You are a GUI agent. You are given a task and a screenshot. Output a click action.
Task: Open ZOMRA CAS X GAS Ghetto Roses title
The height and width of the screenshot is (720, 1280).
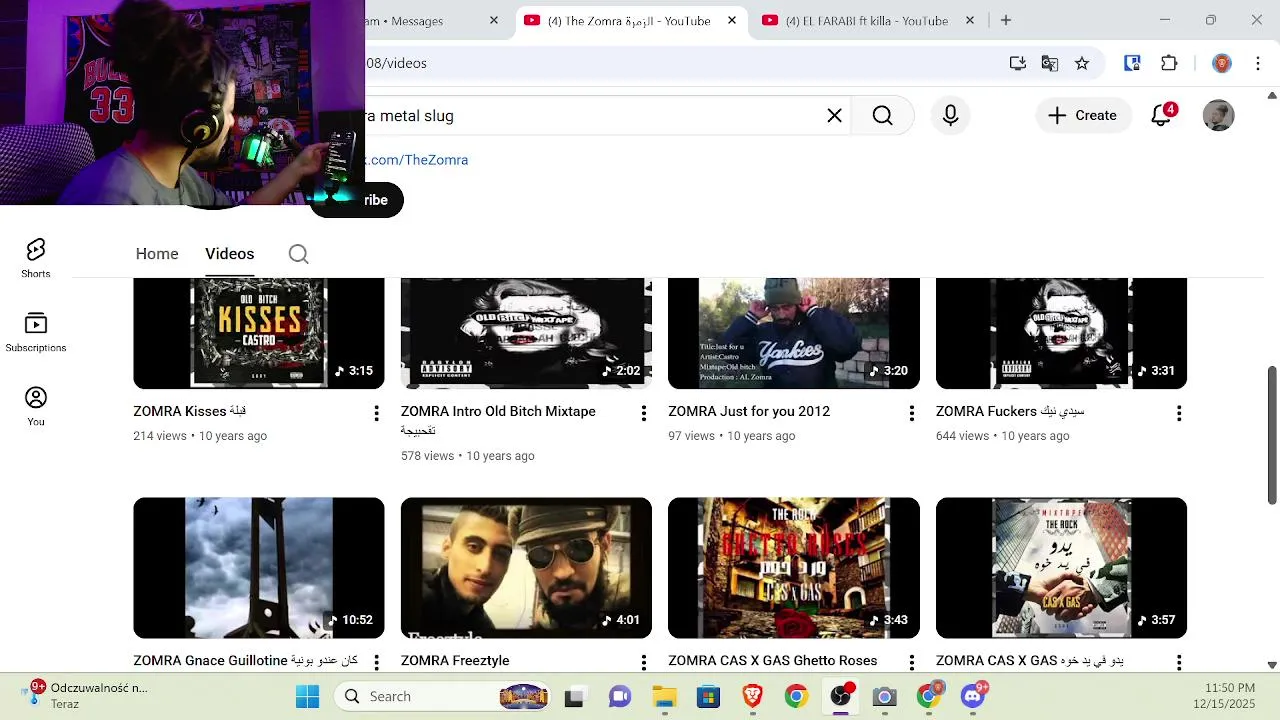click(773, 661)
